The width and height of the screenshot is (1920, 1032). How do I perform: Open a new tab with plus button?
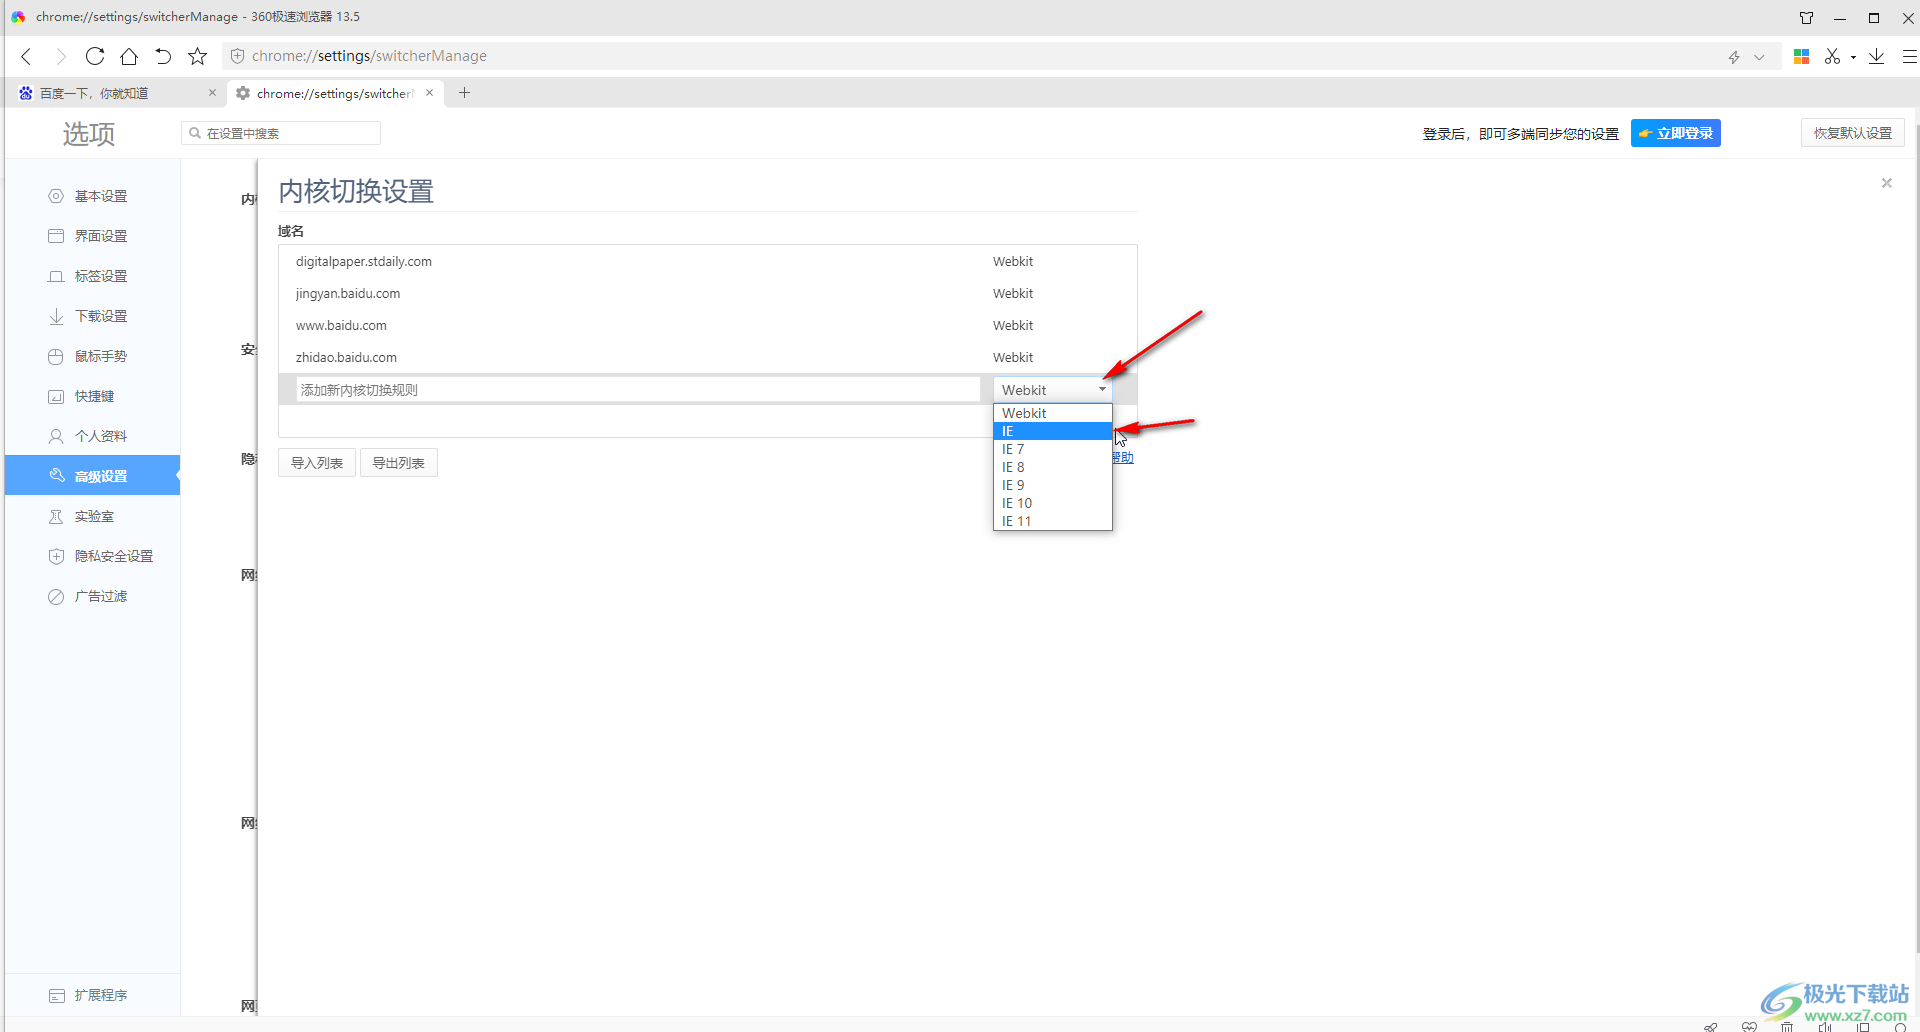[x=464, y=93]
